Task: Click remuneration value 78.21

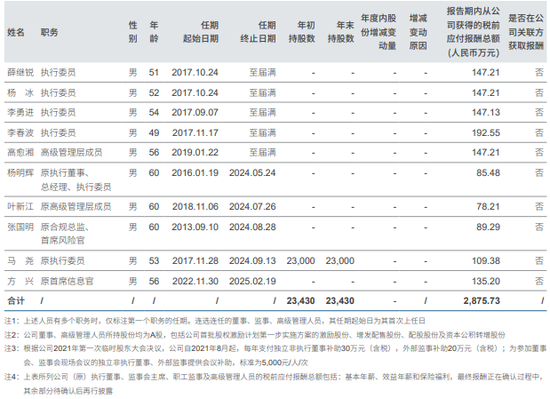Action: pyautogui.click(x=488, y=207)
